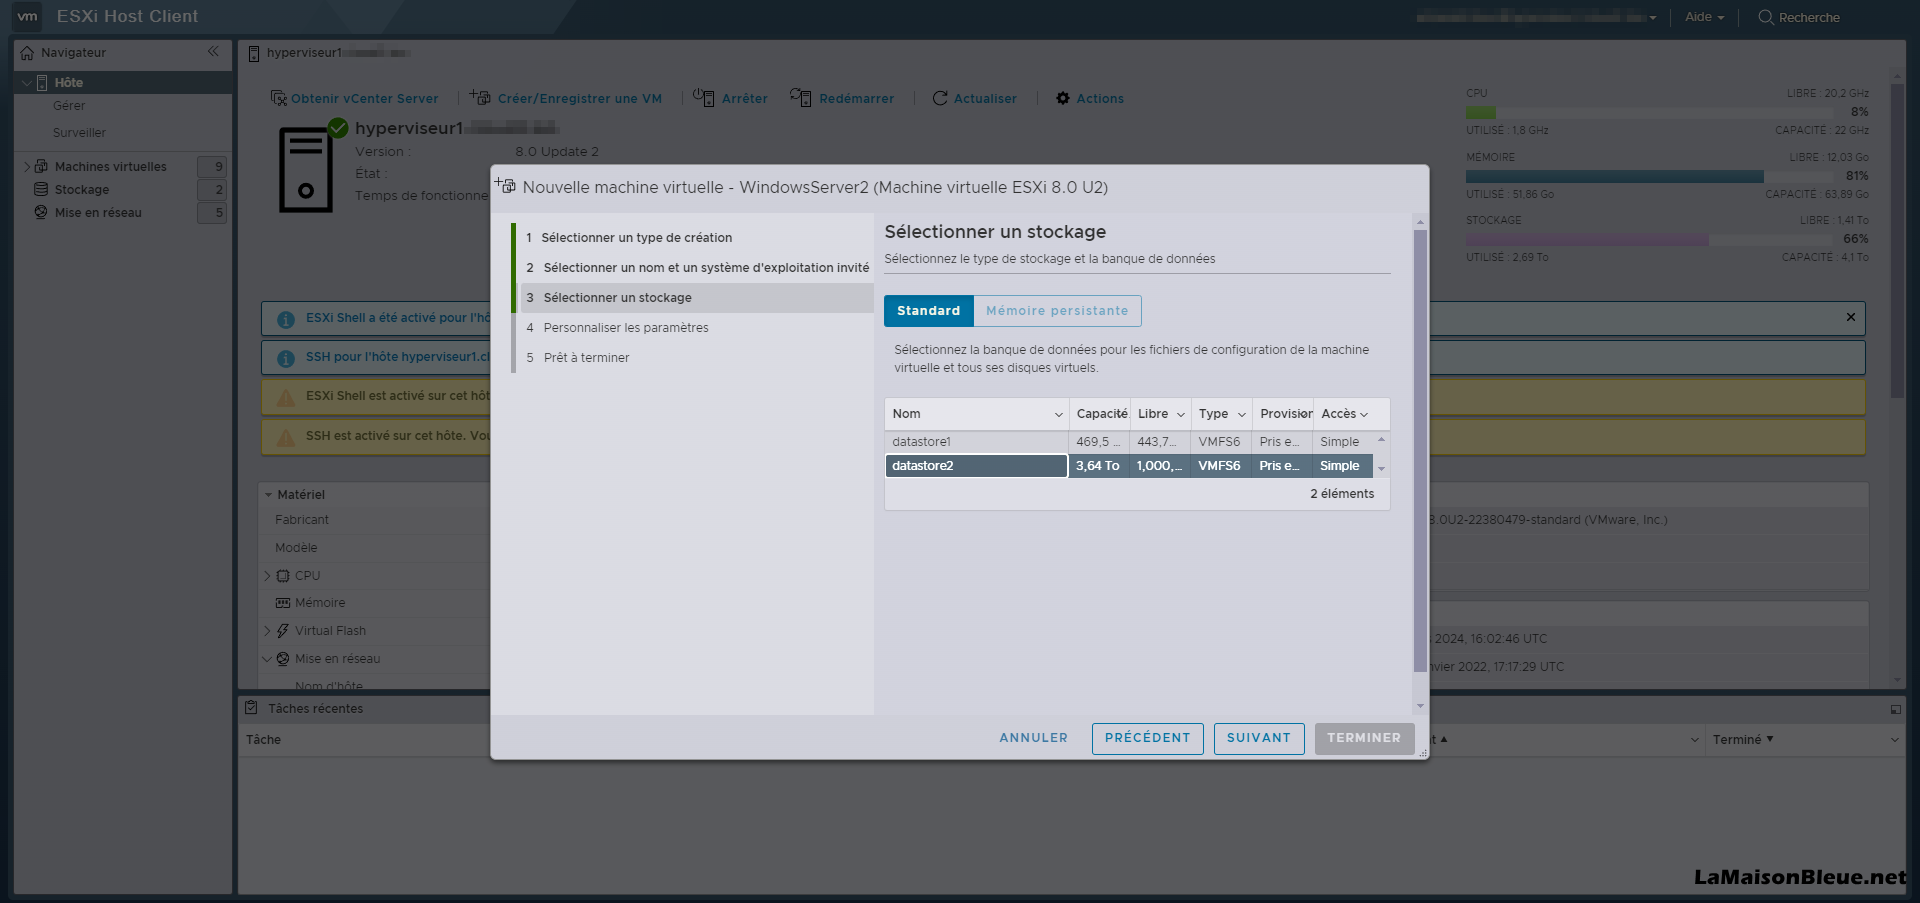The image size is (1920, 903).
Task: Open Surveiller under Hôte
Action: pos(79,133)
